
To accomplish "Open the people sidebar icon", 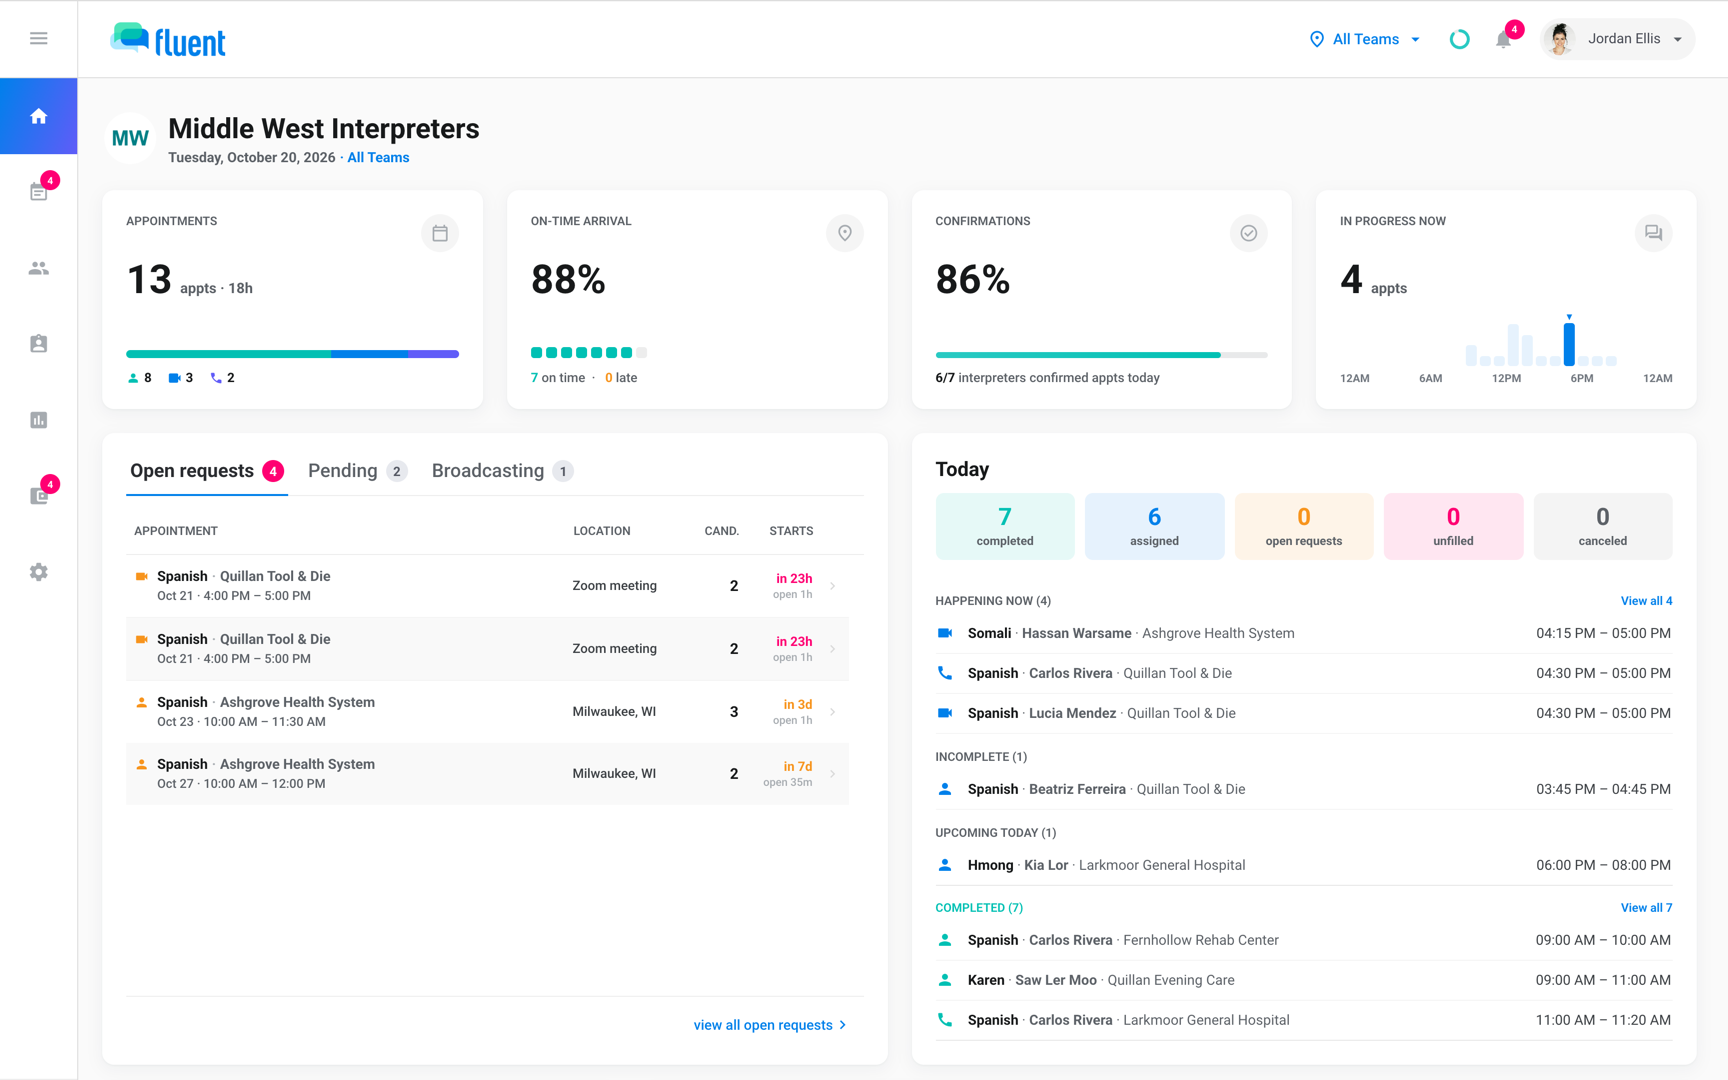I will (38, 268).
